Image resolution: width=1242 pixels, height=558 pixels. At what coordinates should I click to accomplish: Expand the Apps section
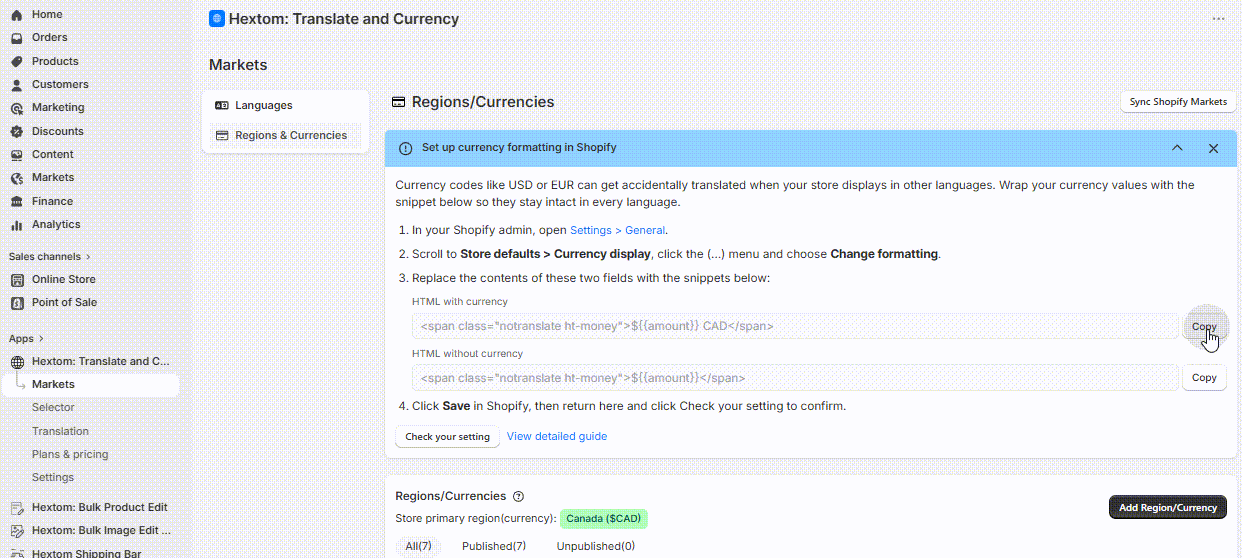pyautogui.click(x=27, y=338)
